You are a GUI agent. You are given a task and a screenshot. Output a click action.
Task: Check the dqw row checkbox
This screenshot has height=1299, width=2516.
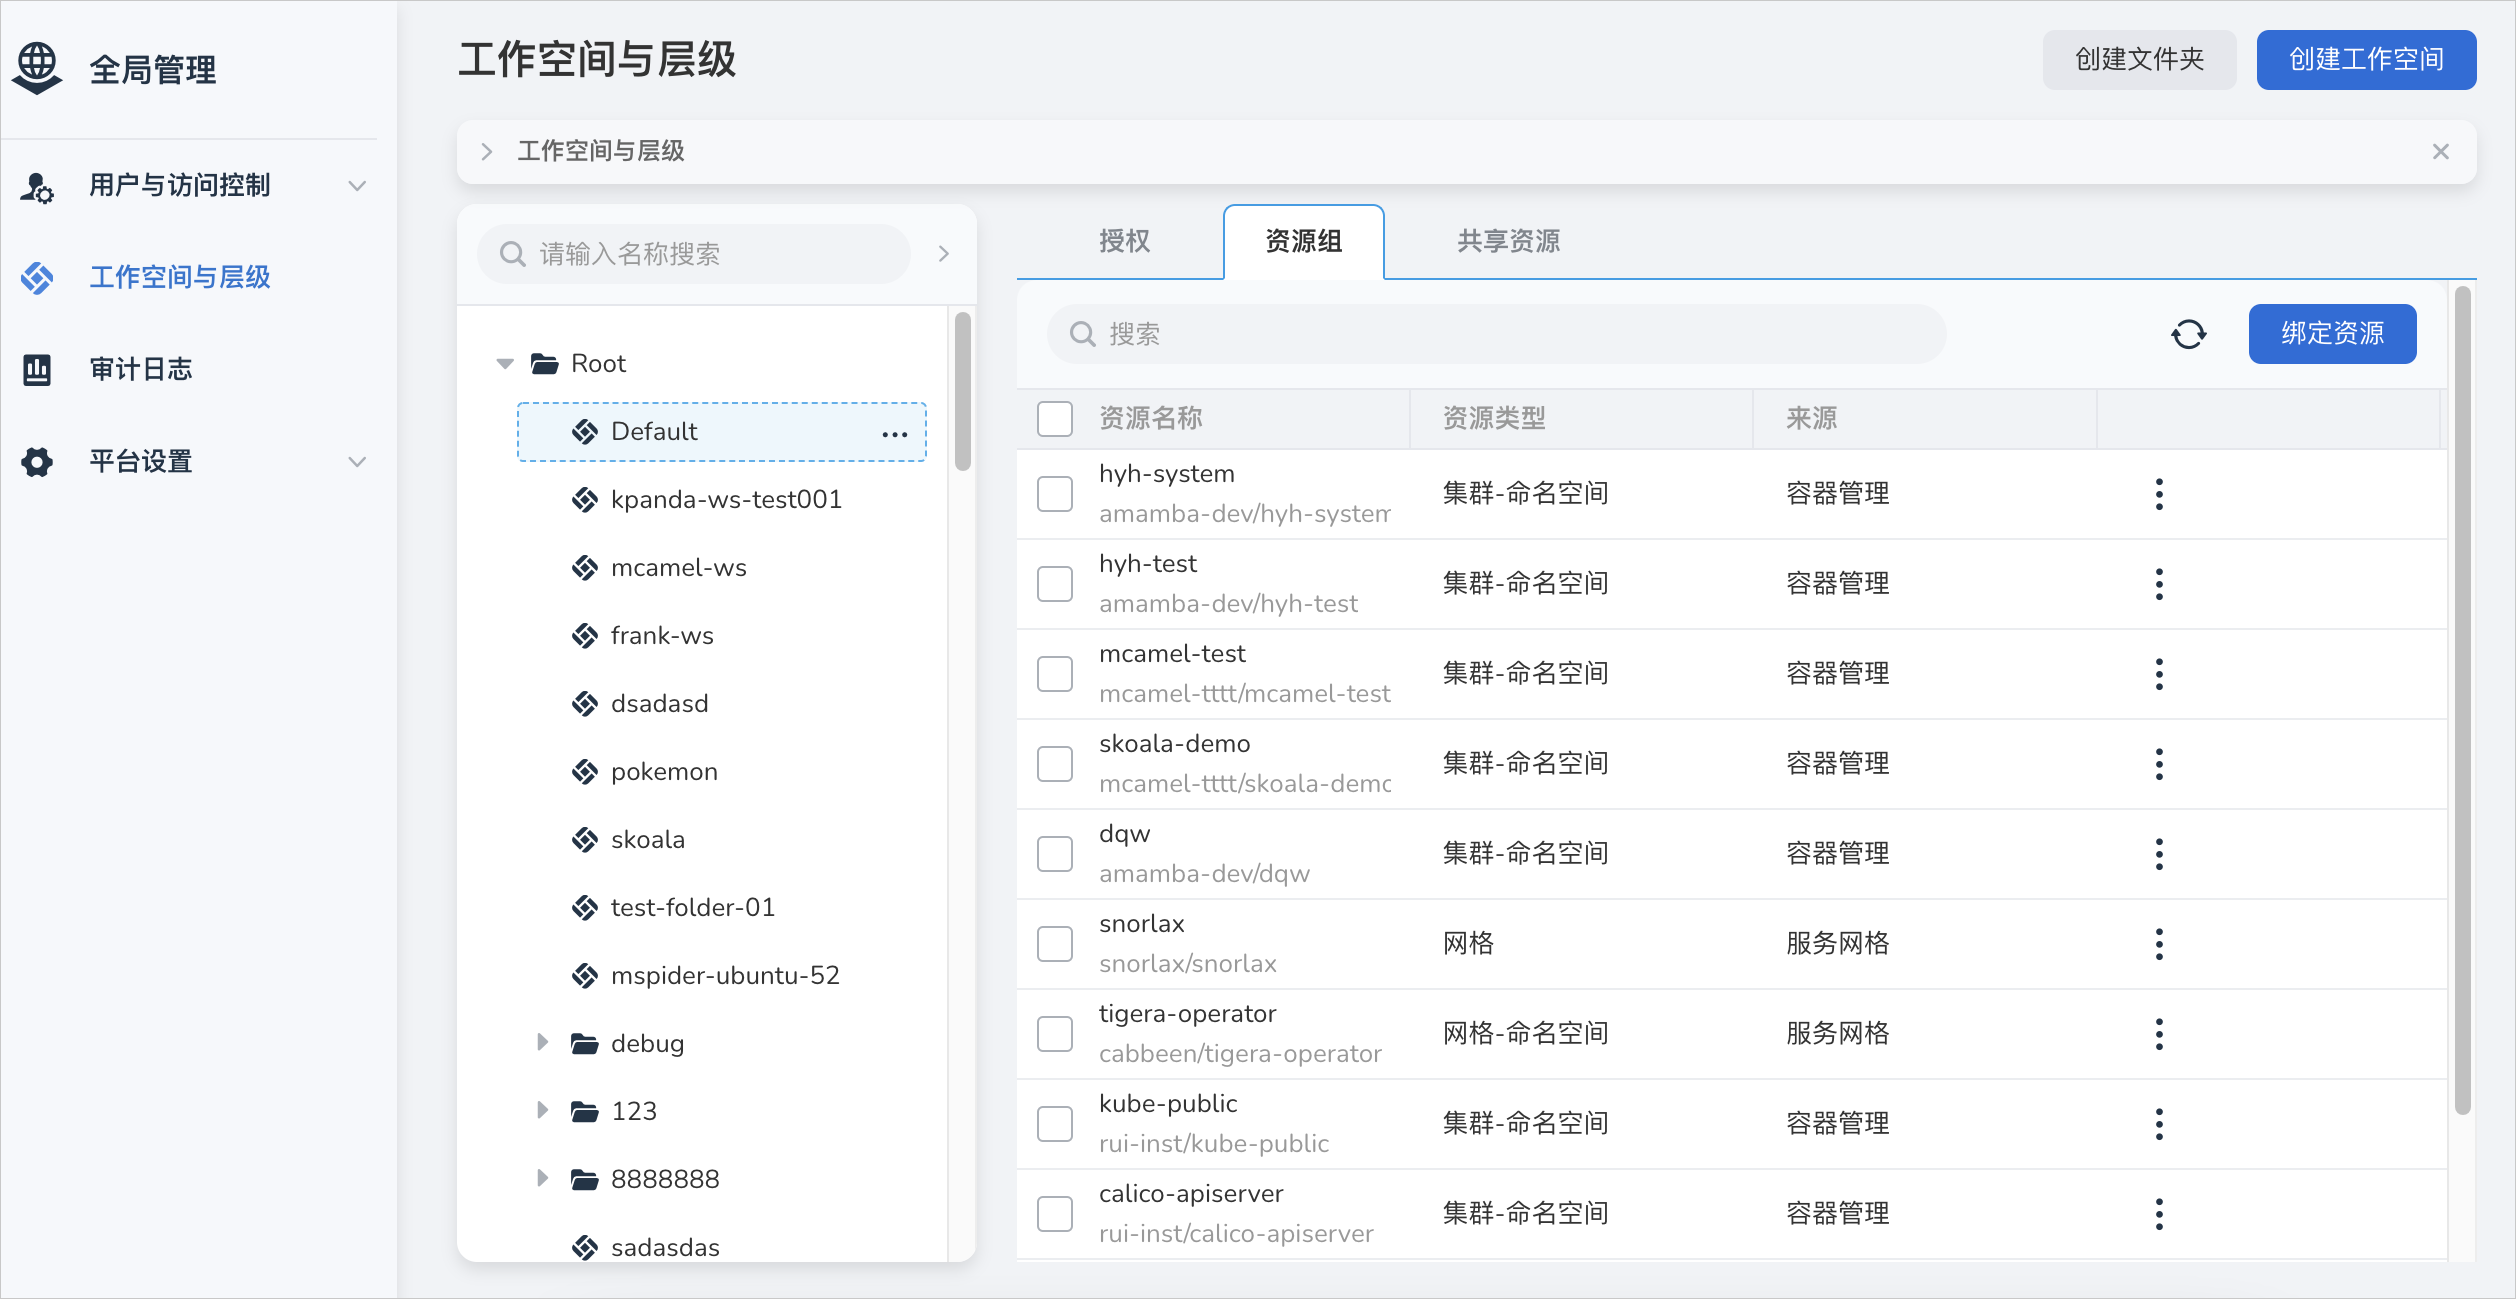tap(1055, 854)
